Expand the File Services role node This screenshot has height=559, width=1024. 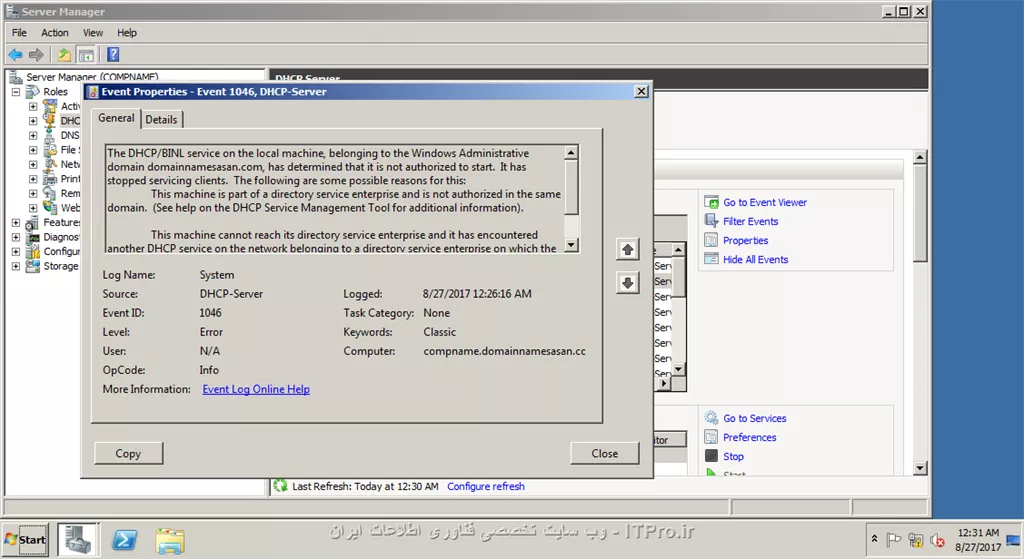(x=33, y=150)
